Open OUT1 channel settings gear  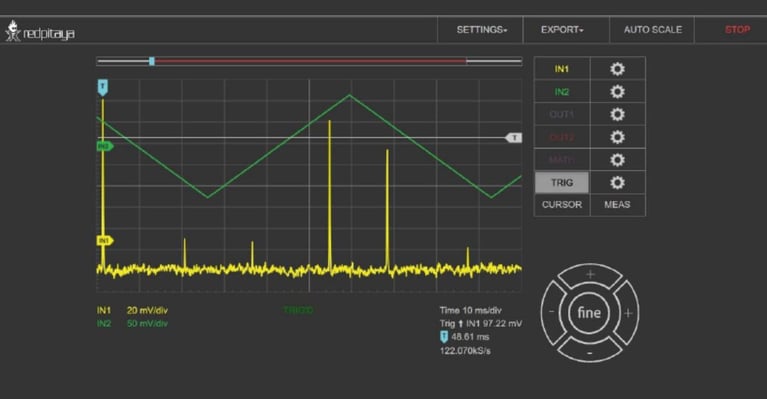coord(617,114)
